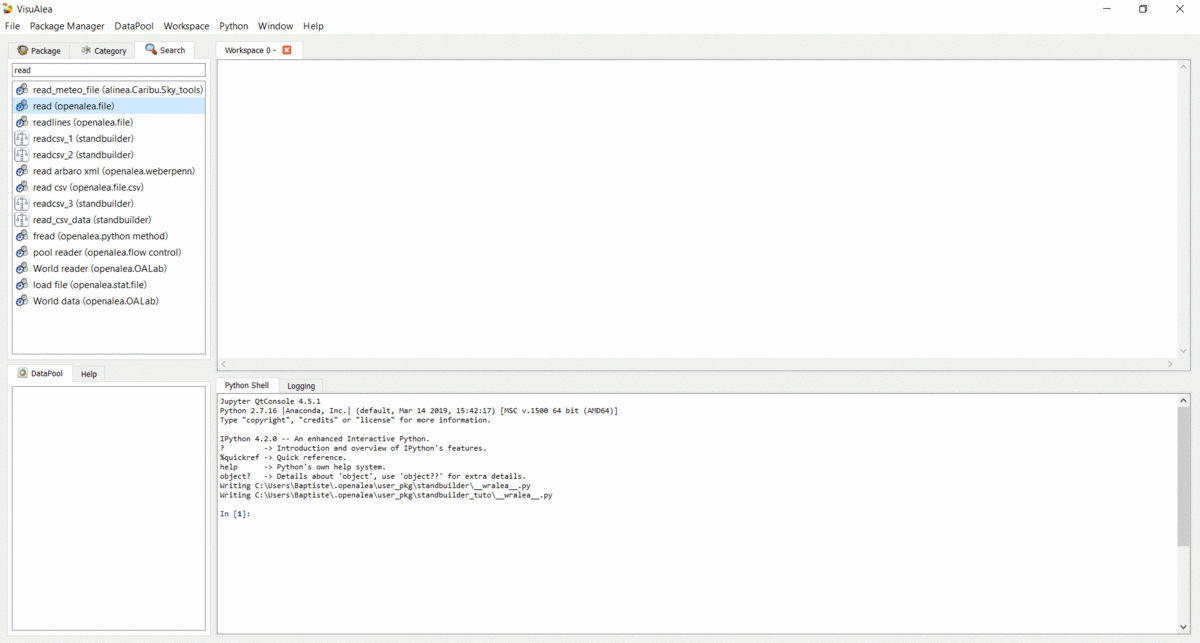Close Workspace 0 via red X icon

[x=287, y=50]
